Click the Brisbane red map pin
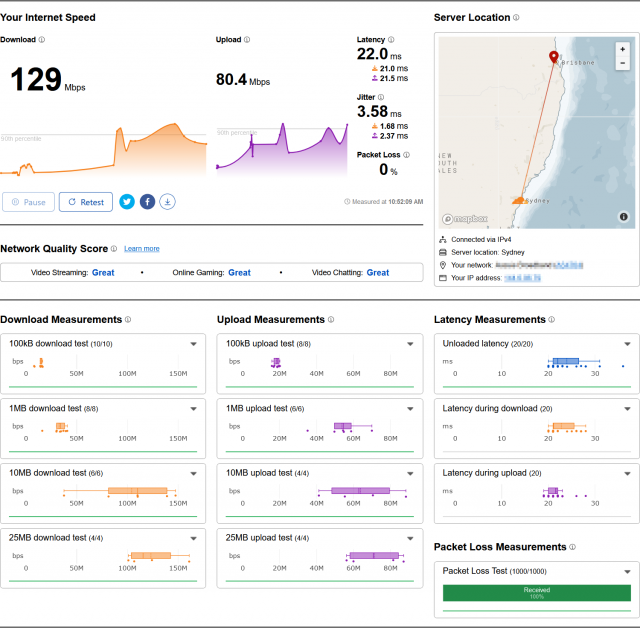Image resolution: width=640 pixels, height=628 pixels. tap(554, 57)
